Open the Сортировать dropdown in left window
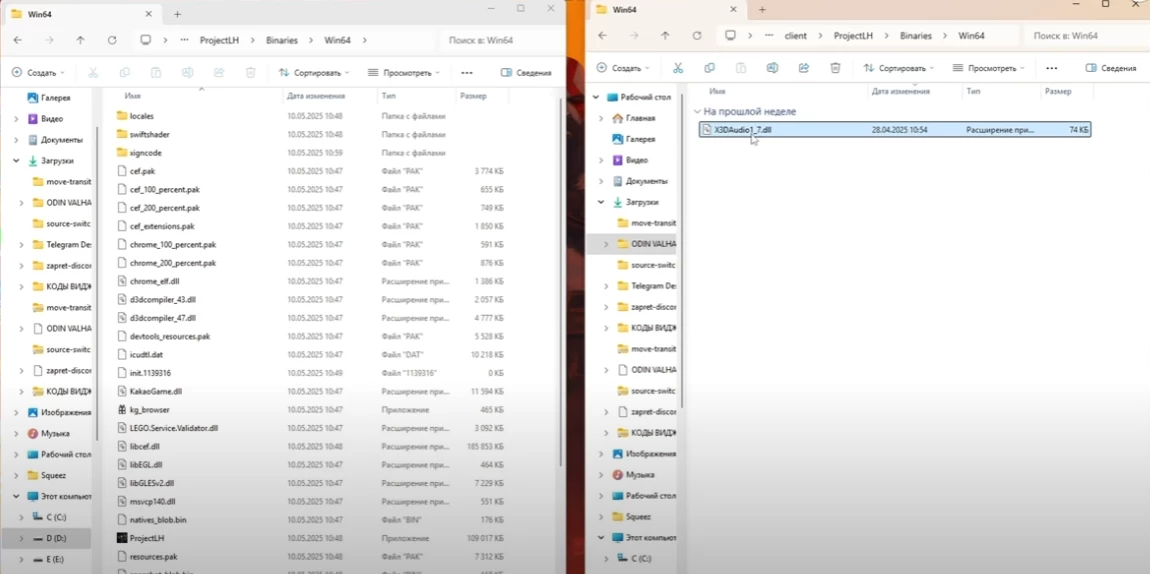 point(314,73)
